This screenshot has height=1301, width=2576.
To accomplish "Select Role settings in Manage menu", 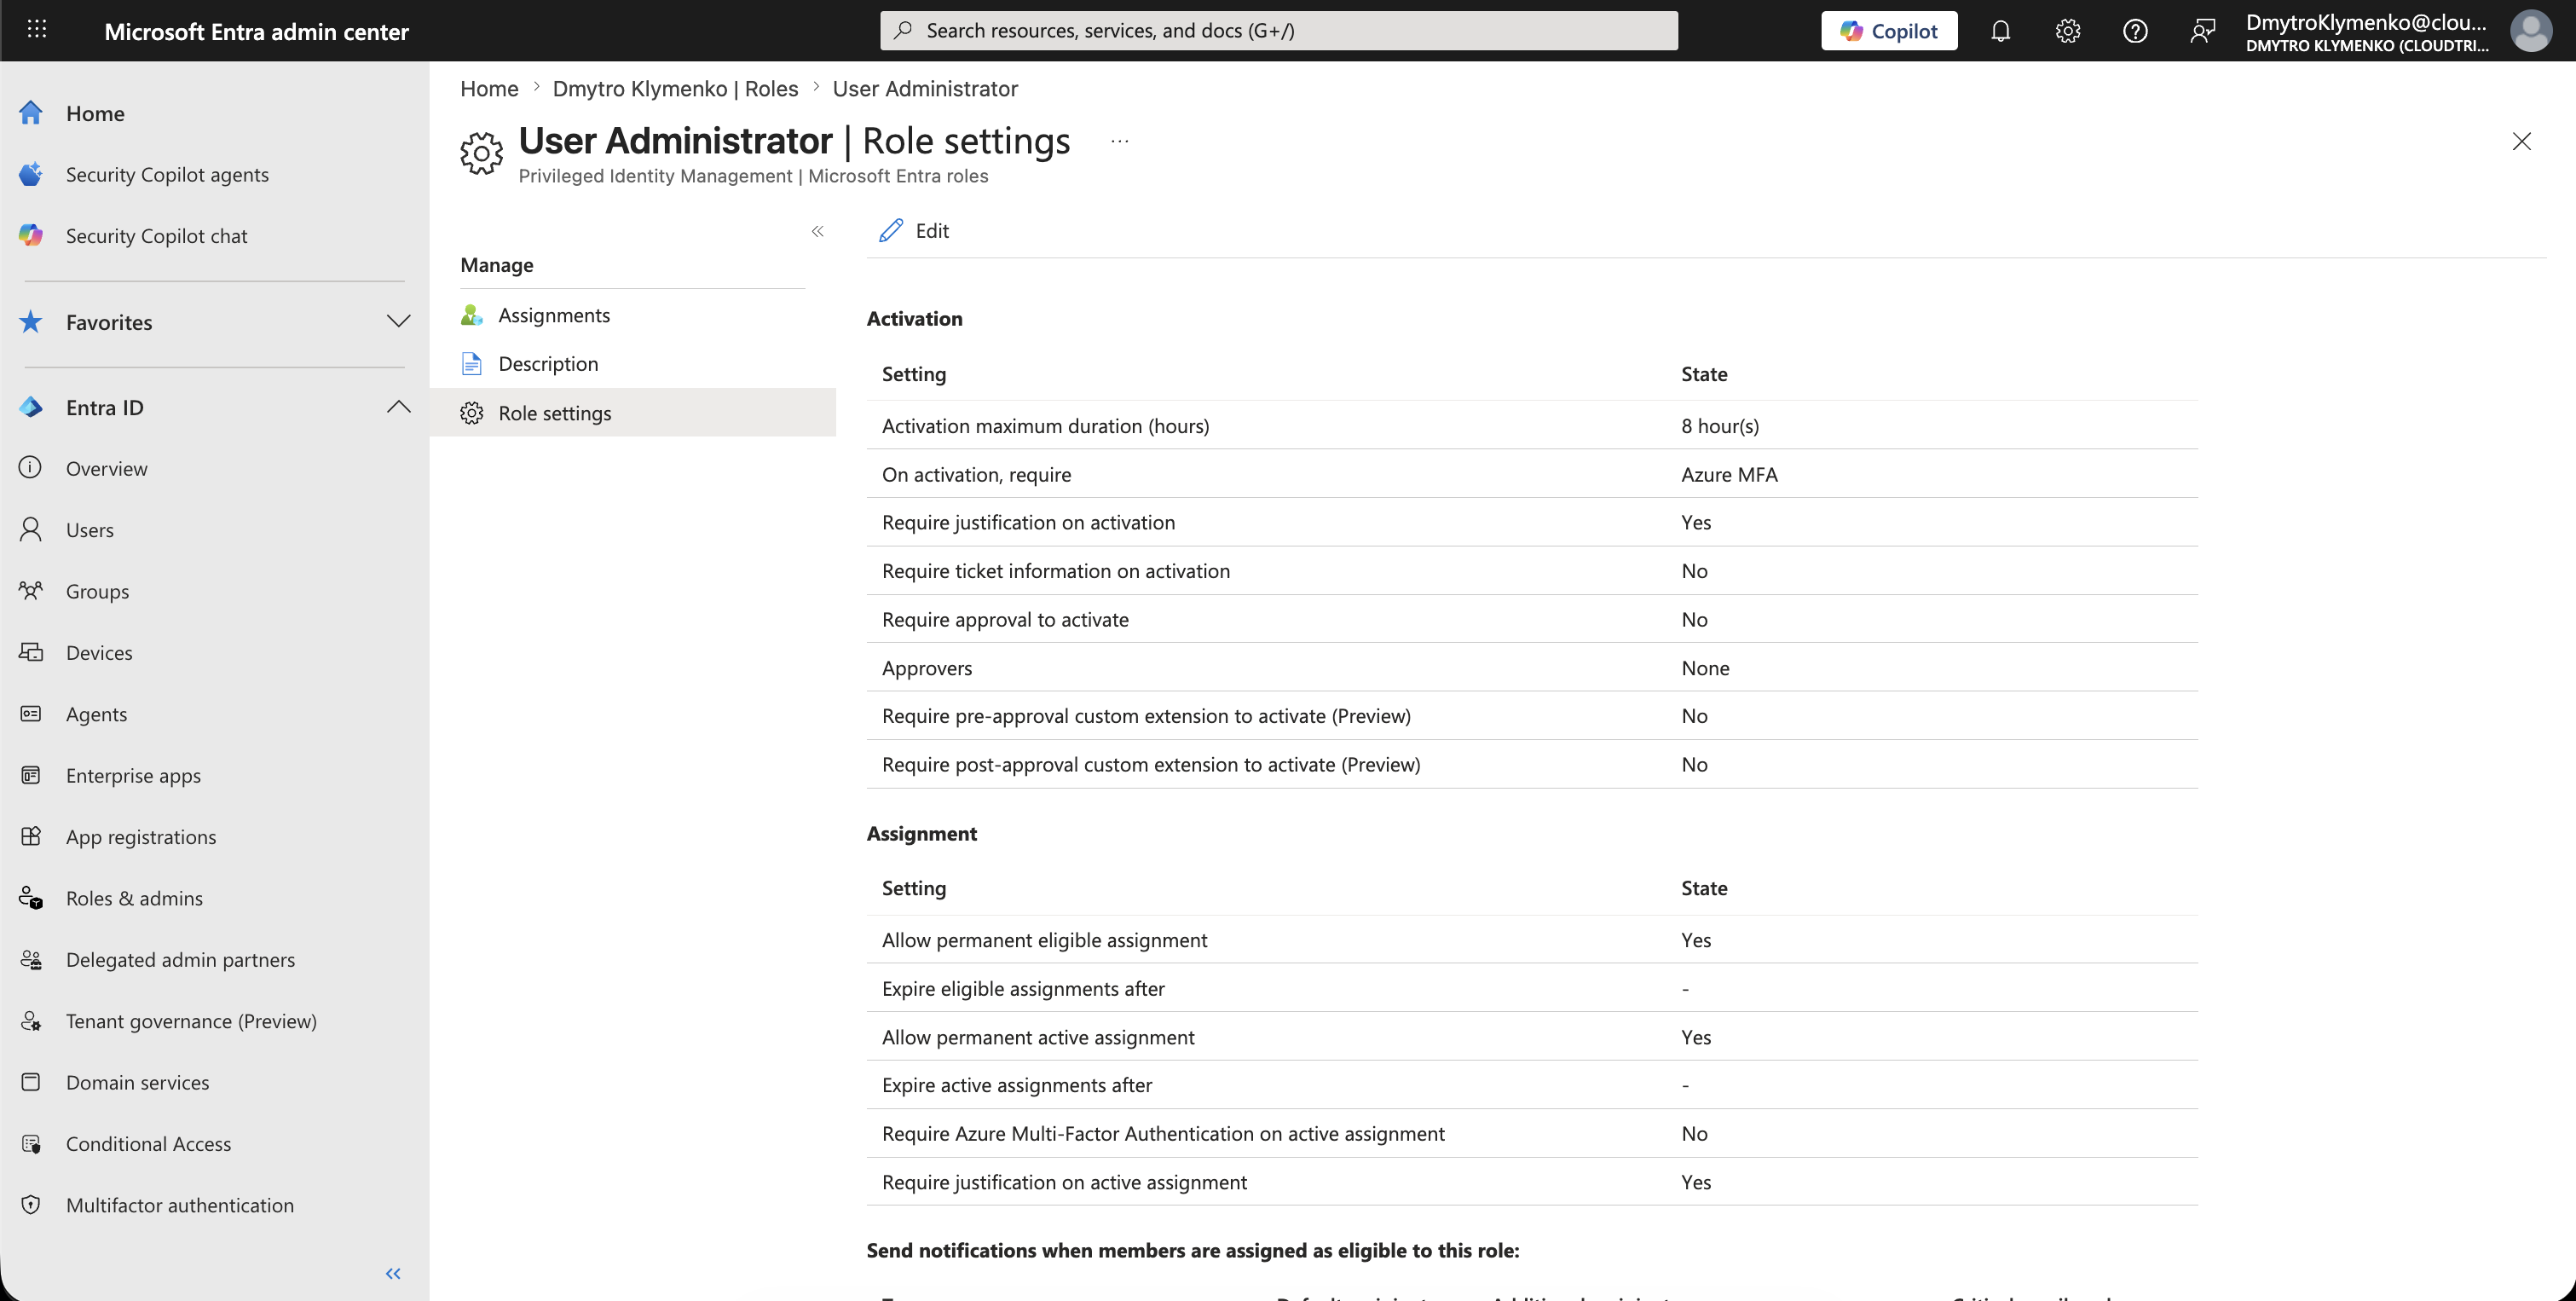I will tap(633, 413).
